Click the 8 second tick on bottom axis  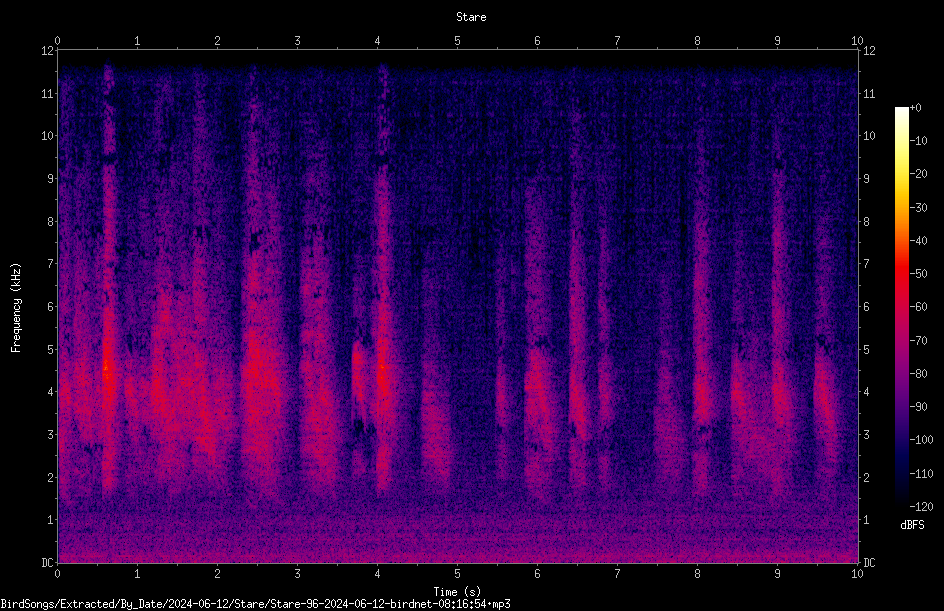[x=697, y=574]
